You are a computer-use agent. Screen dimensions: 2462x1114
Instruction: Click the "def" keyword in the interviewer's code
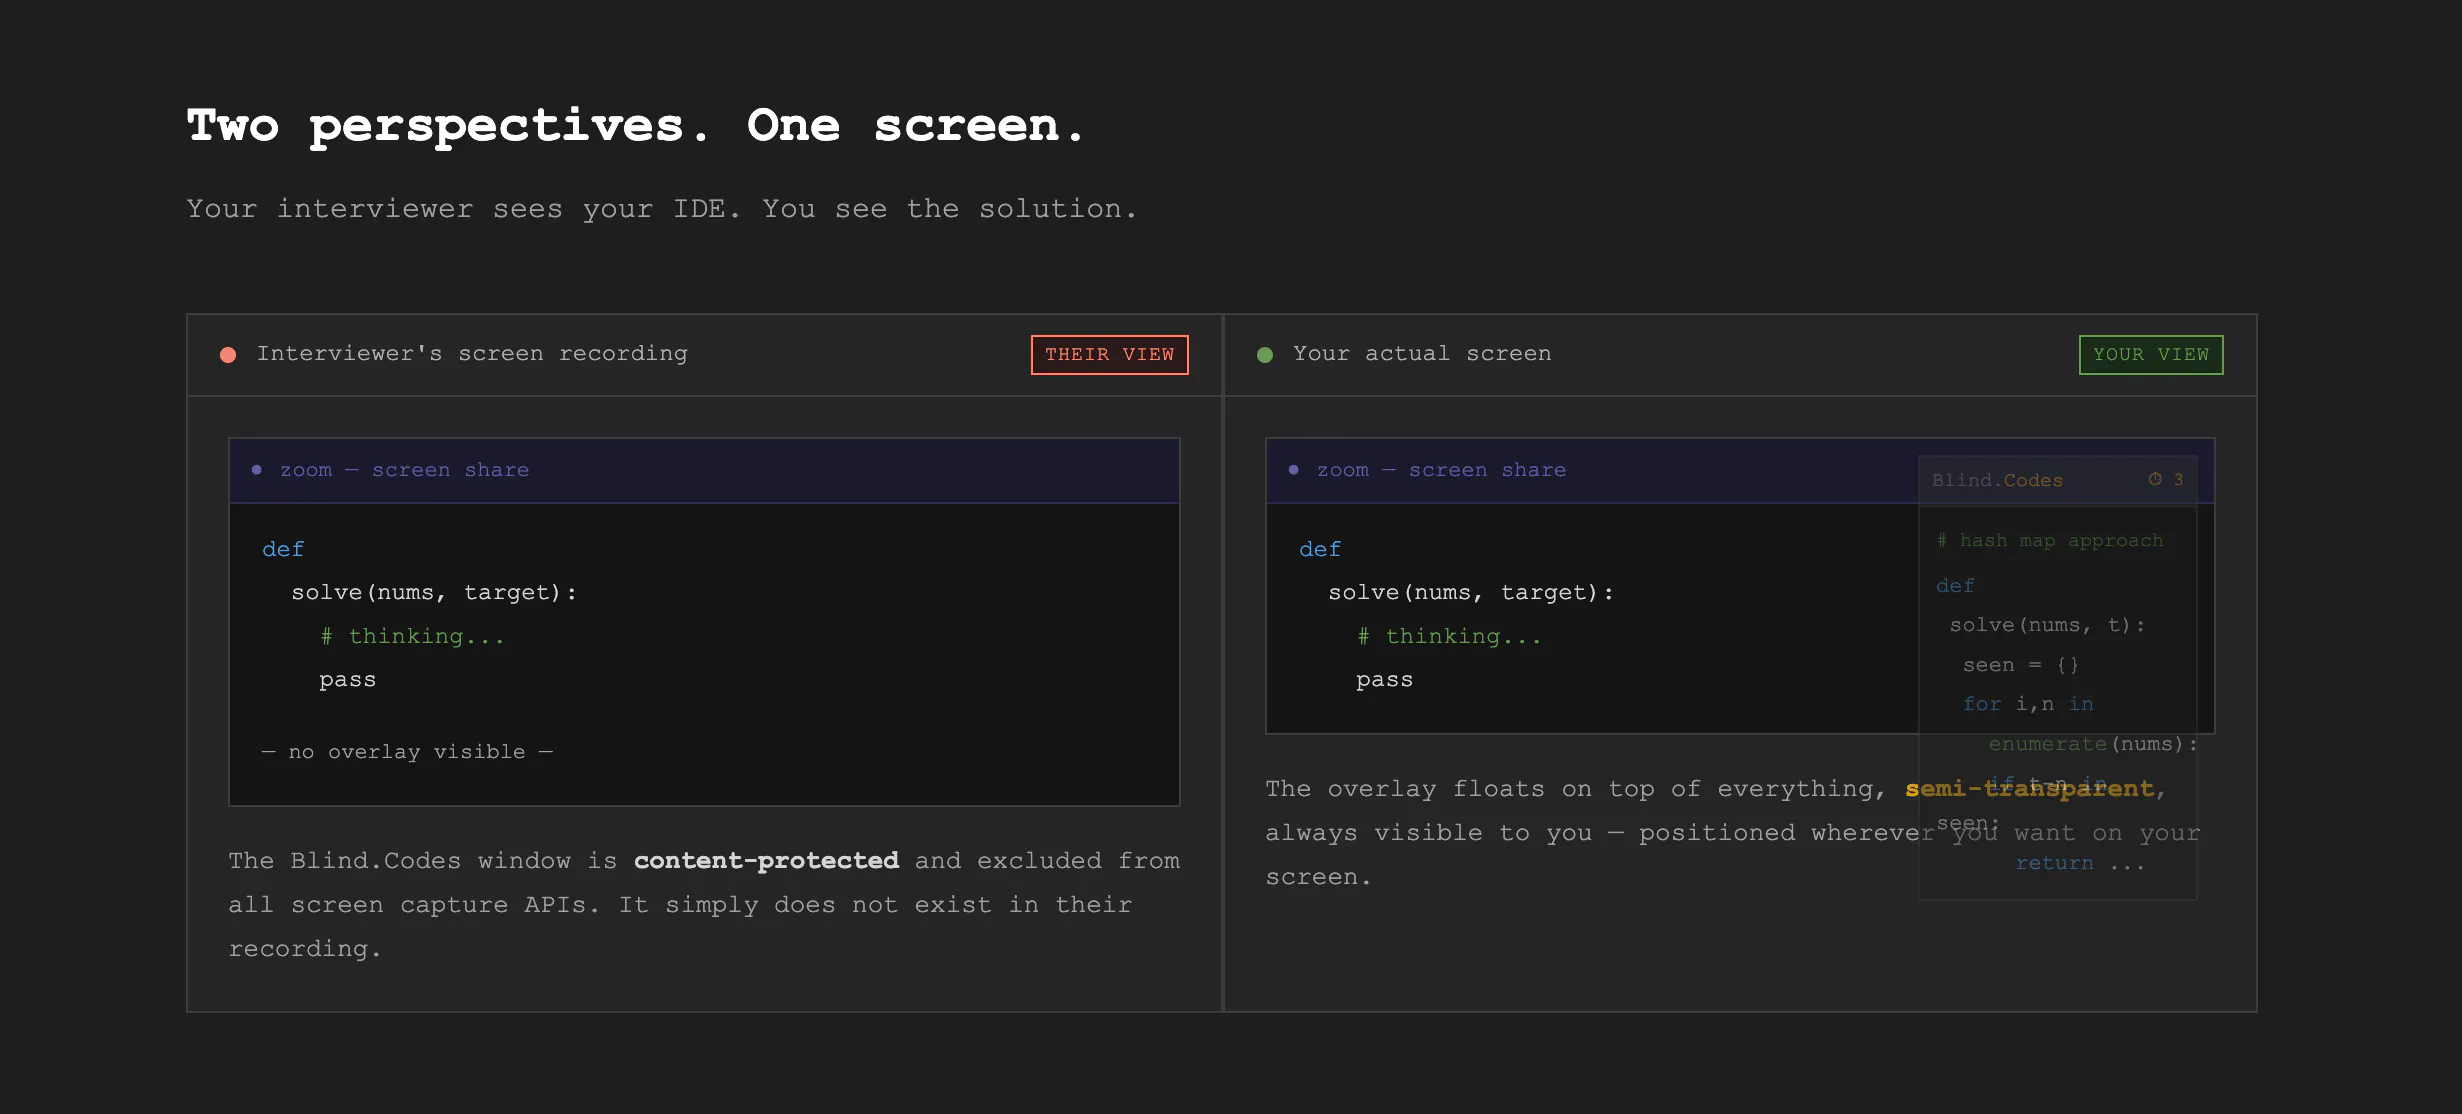[283, 549]
